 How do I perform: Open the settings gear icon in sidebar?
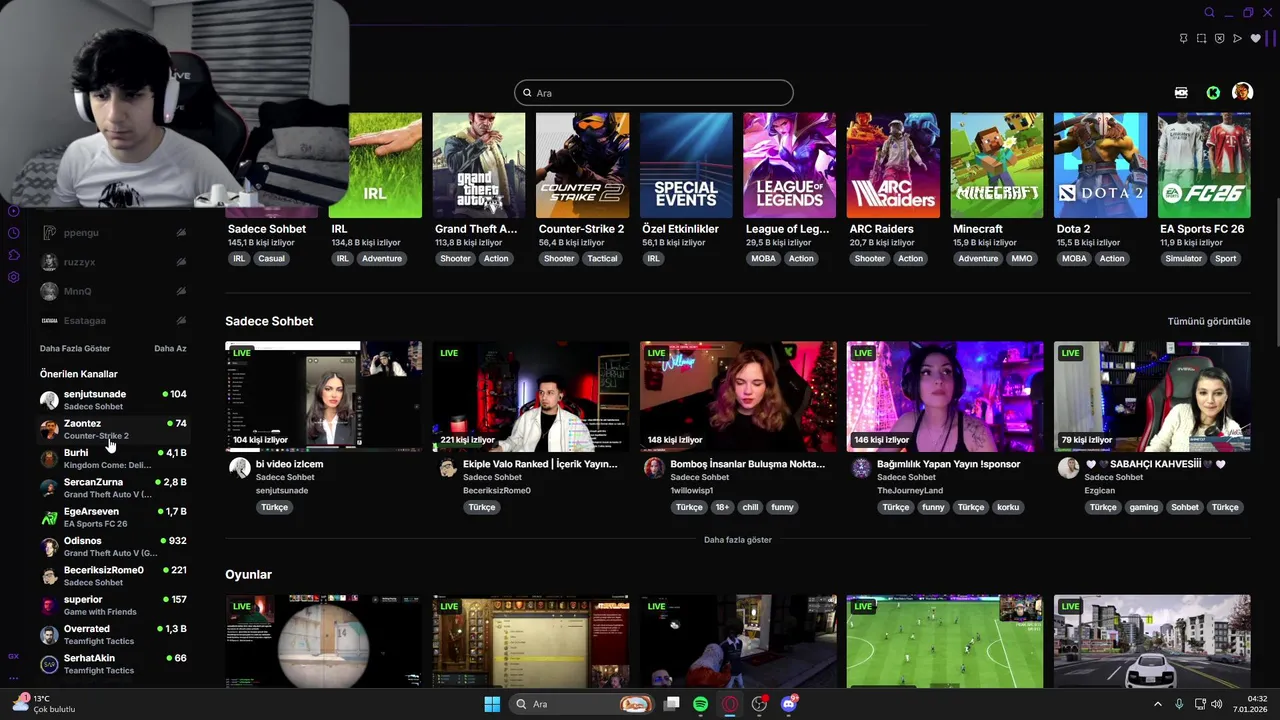point(14,277)
